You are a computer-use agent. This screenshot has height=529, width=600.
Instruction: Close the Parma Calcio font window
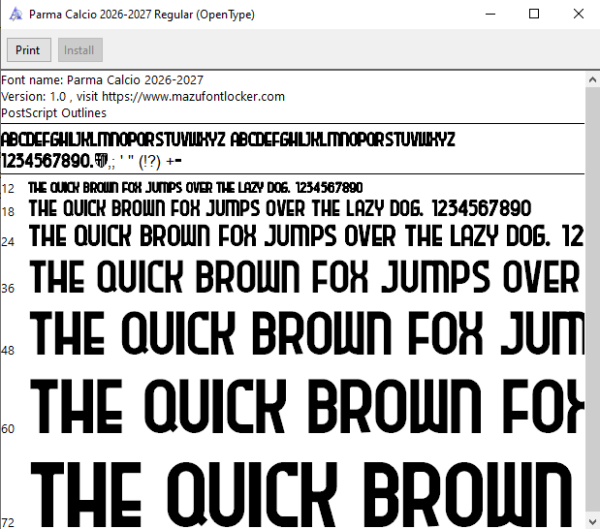pos(578,14)
